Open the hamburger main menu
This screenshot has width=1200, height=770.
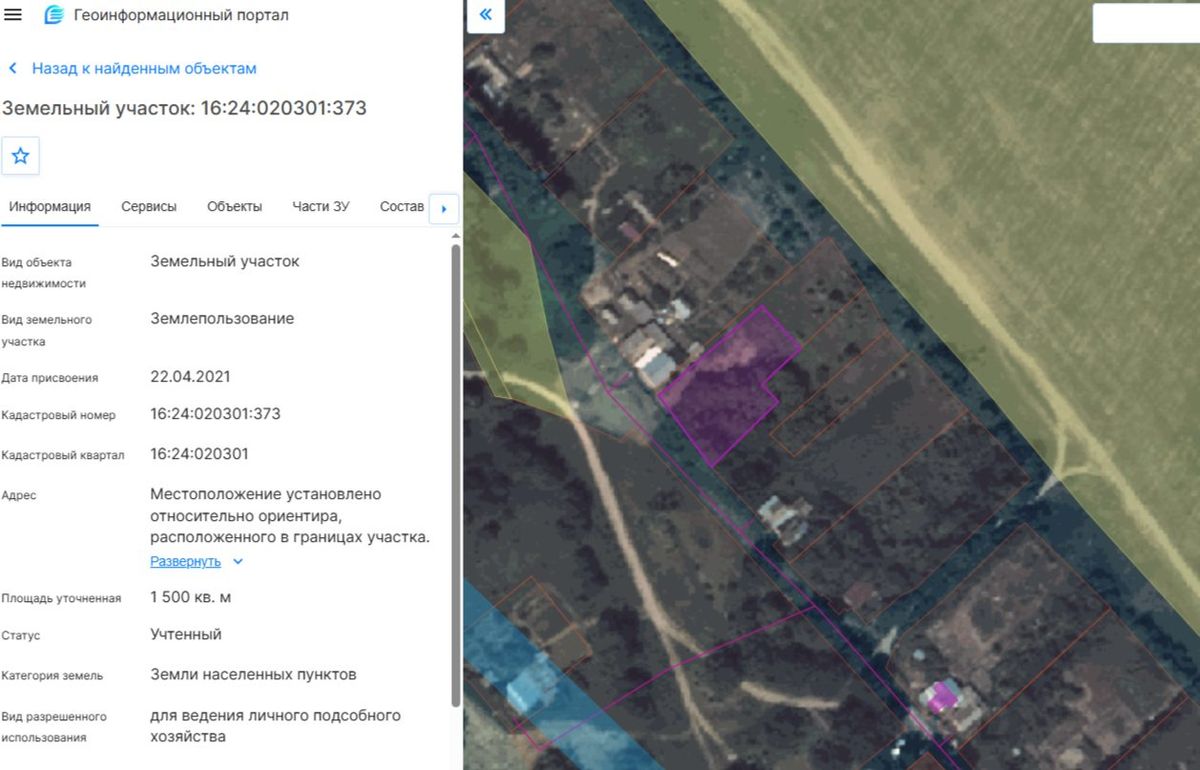pyautogui.click(x=13, y=15)
